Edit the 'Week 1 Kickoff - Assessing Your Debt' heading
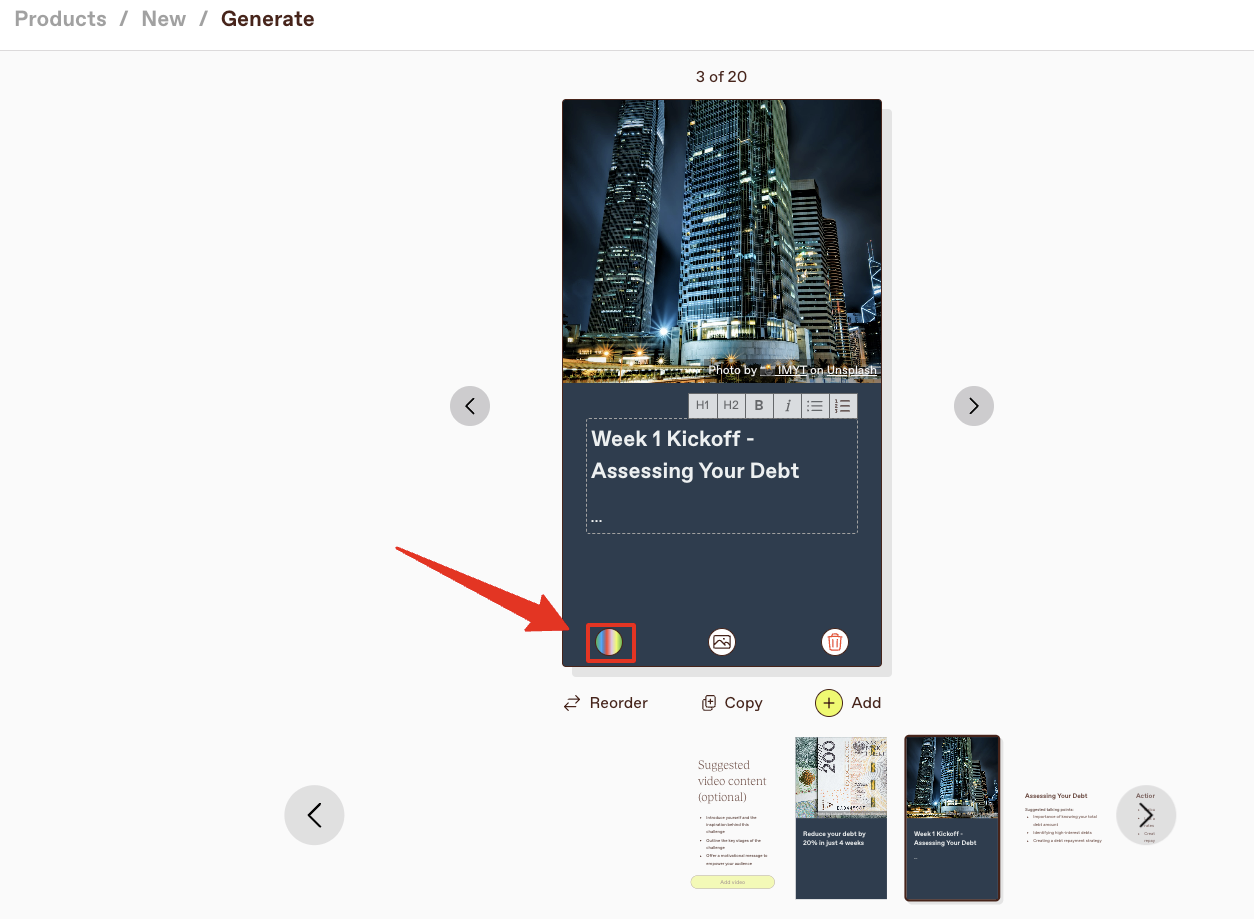The image size is (1254, 919). click(695, 455)
